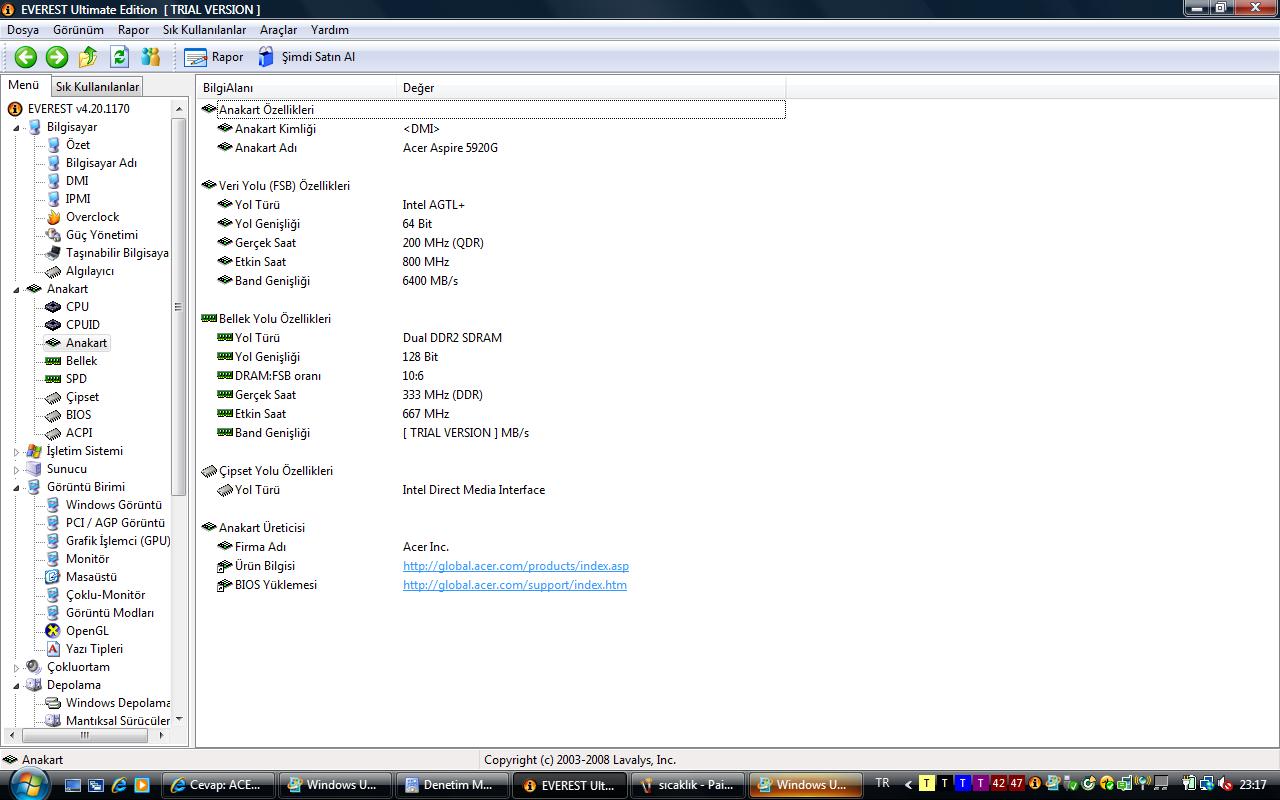The height and width of the screenshot is (800, 1280).
Task: Open the global.acer.com products link
Action: pyautogui.click(x=516, y=566)
